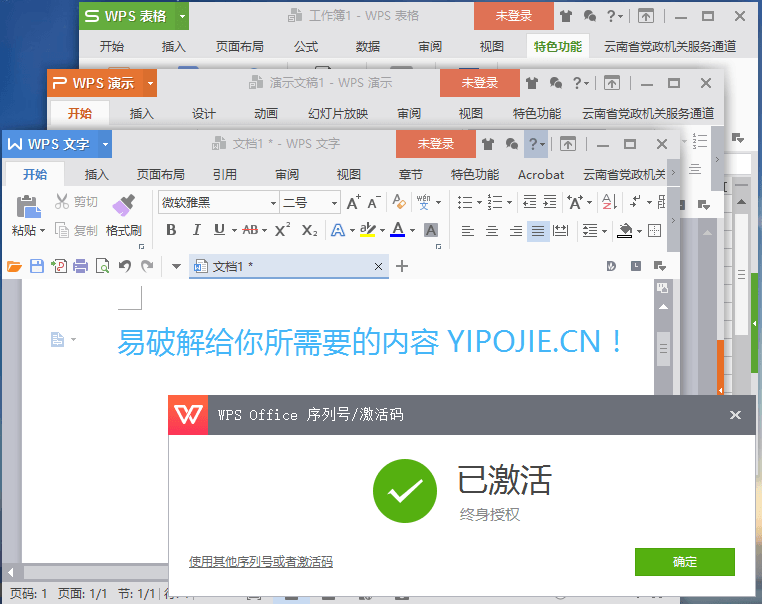
Task: Toggle character shading A button
Action: (x=431, y=230)
